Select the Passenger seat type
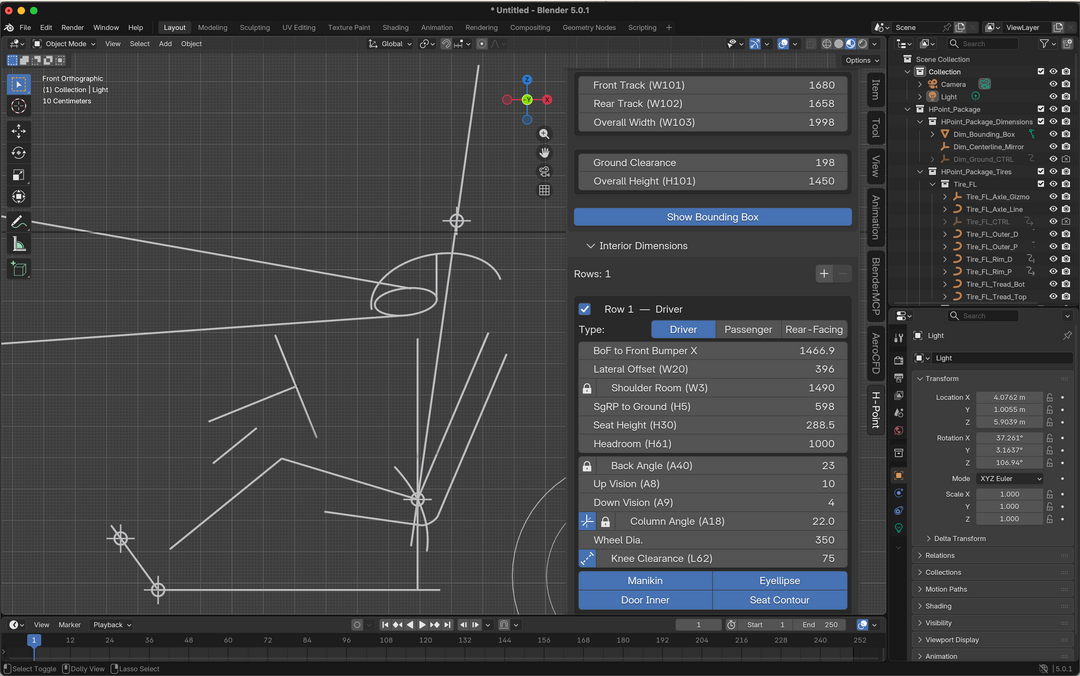 (x=748, y=329)
